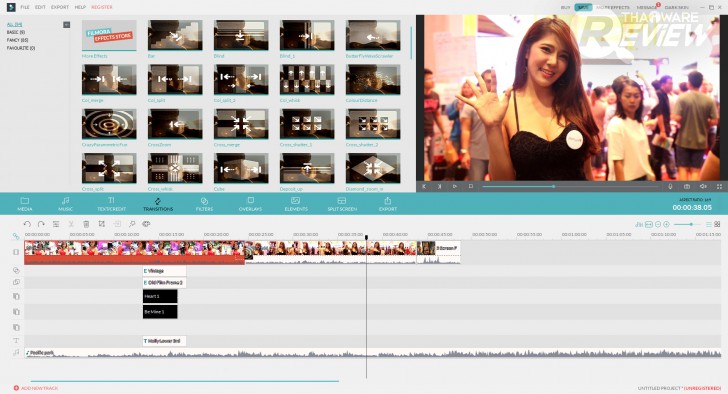
Task: Open the File menu
Action: (25, 7)
